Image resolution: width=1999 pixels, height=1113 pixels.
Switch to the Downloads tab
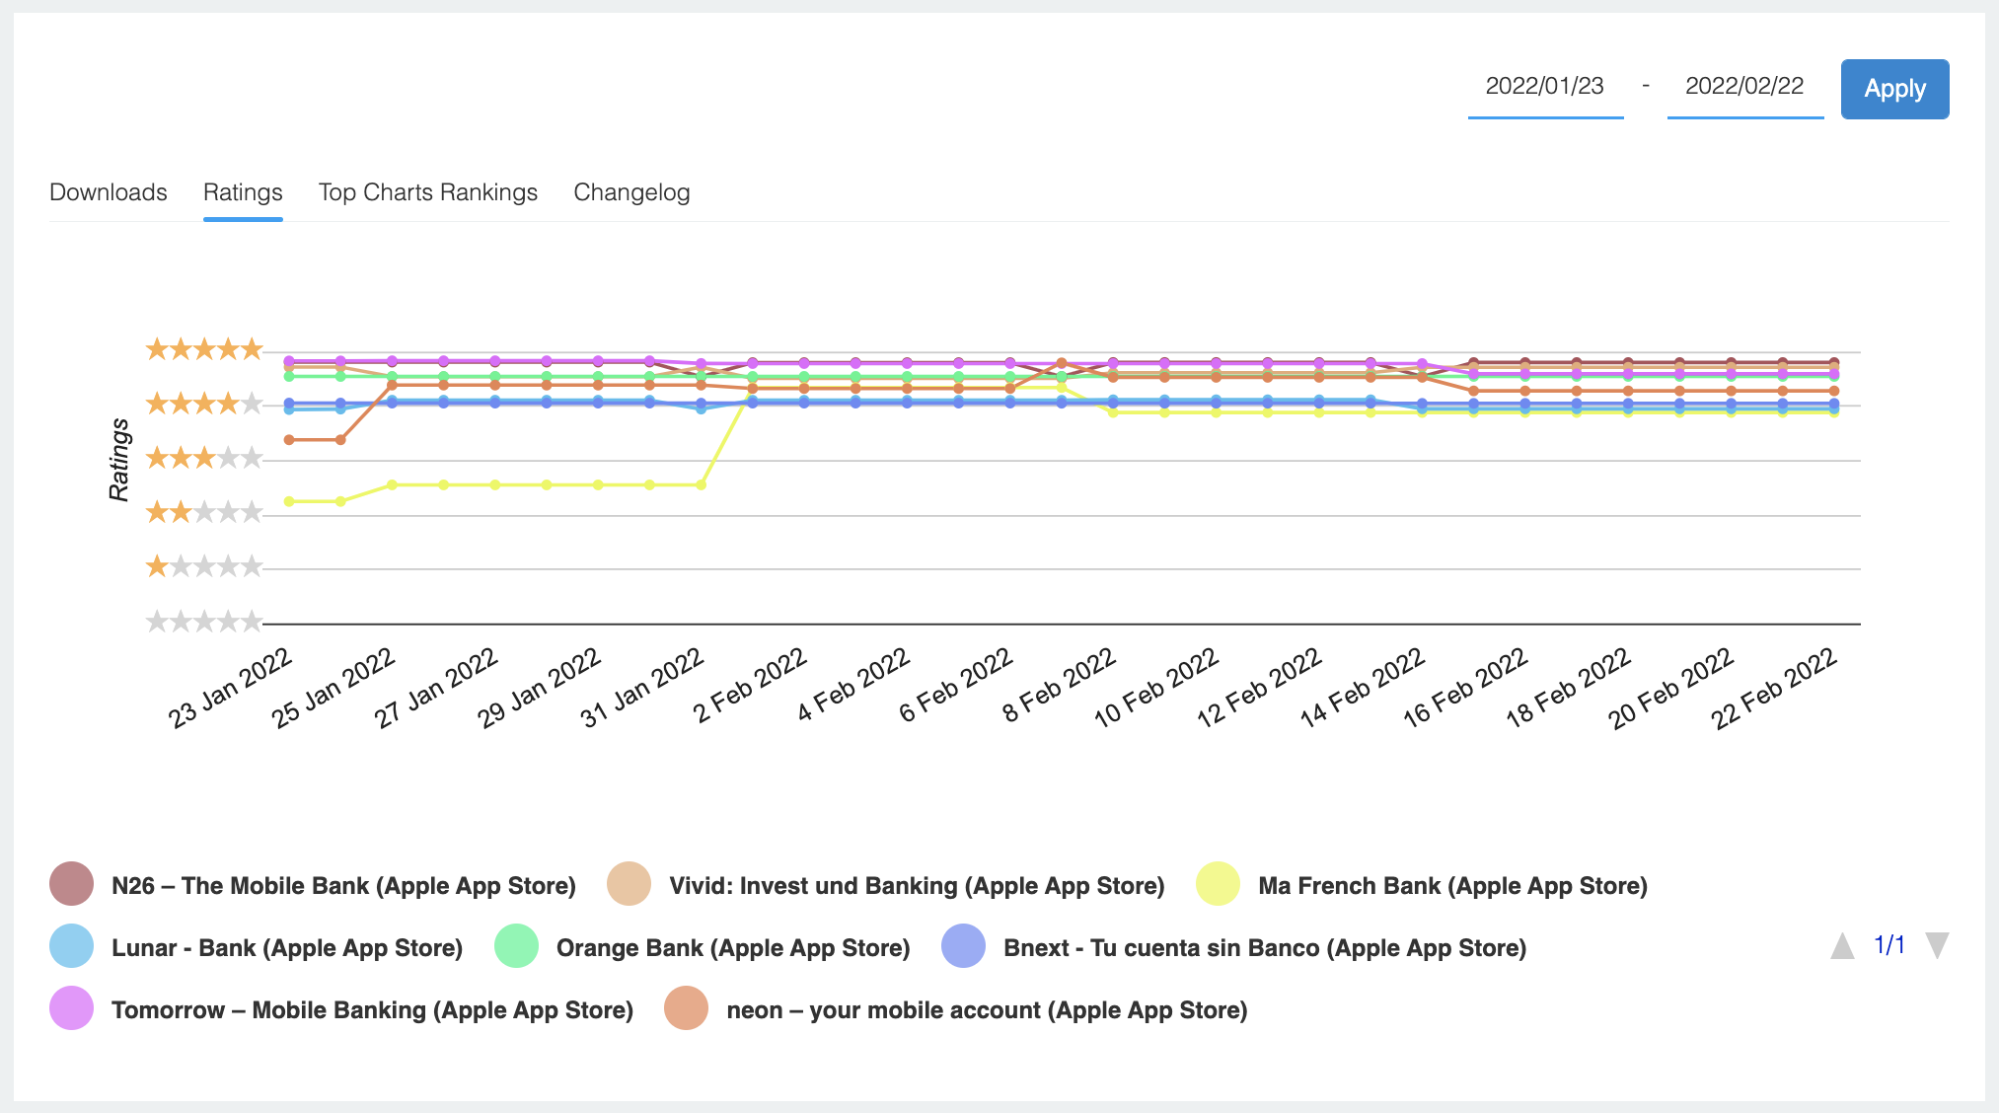point(108,192)
